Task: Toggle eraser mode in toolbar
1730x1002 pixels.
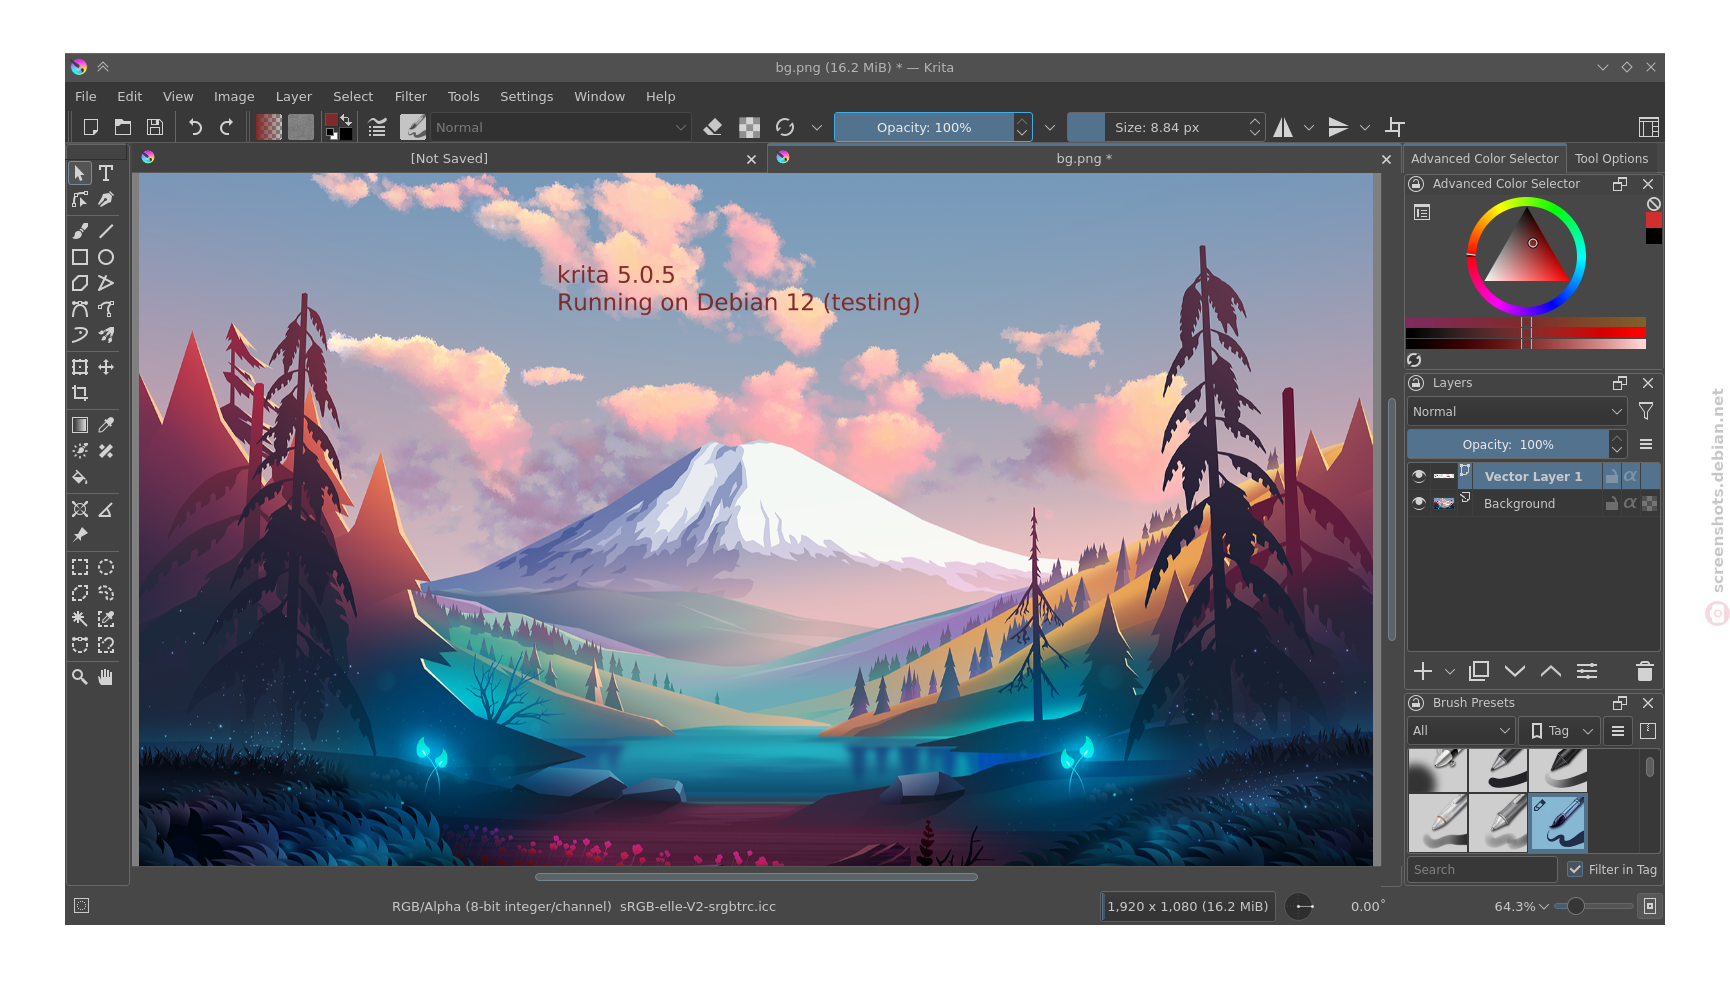Action: pos(713,127)
